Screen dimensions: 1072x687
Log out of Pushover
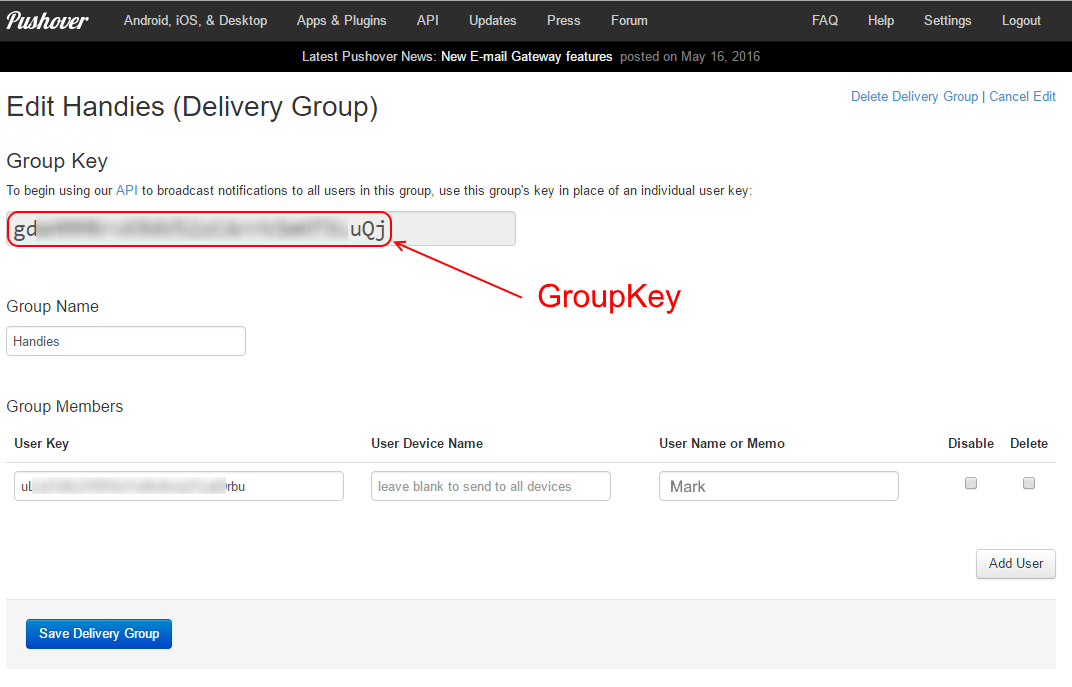(1021, 21)
